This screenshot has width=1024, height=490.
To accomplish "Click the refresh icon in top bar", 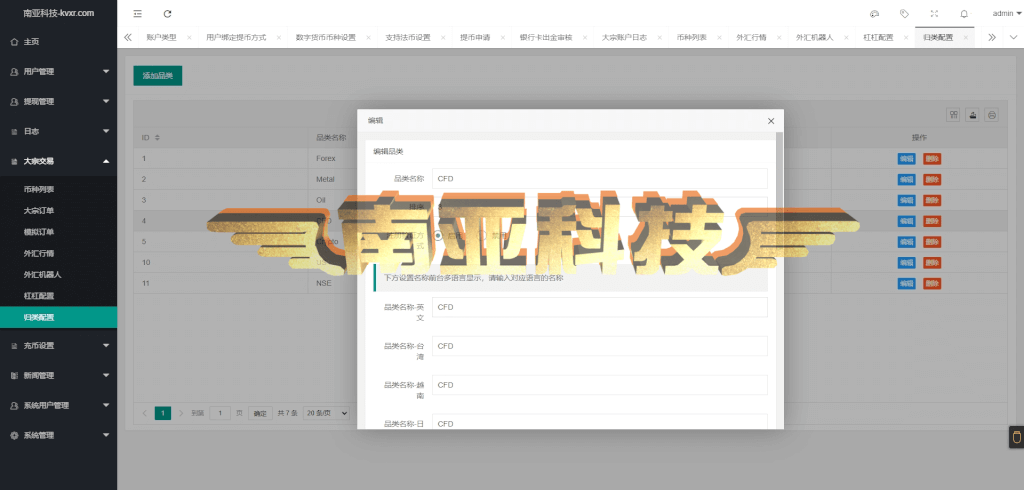I will [168, 13].
